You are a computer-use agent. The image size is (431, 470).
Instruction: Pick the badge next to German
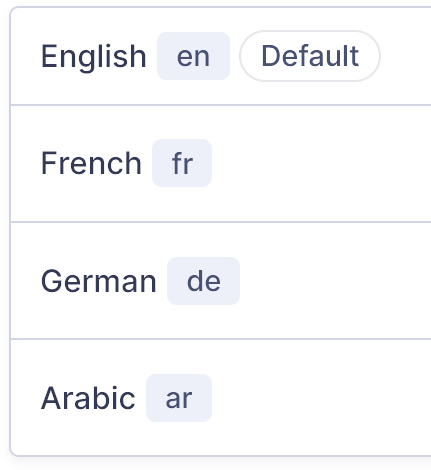click(203, 281)
